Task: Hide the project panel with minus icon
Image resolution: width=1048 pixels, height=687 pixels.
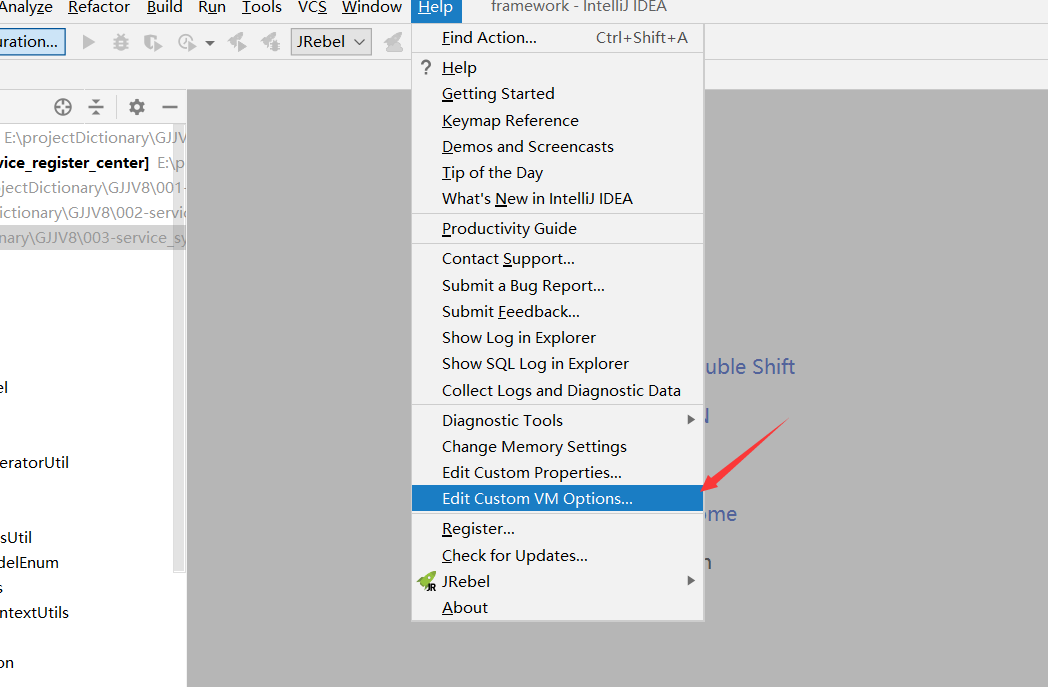Action: click(170, 107)
